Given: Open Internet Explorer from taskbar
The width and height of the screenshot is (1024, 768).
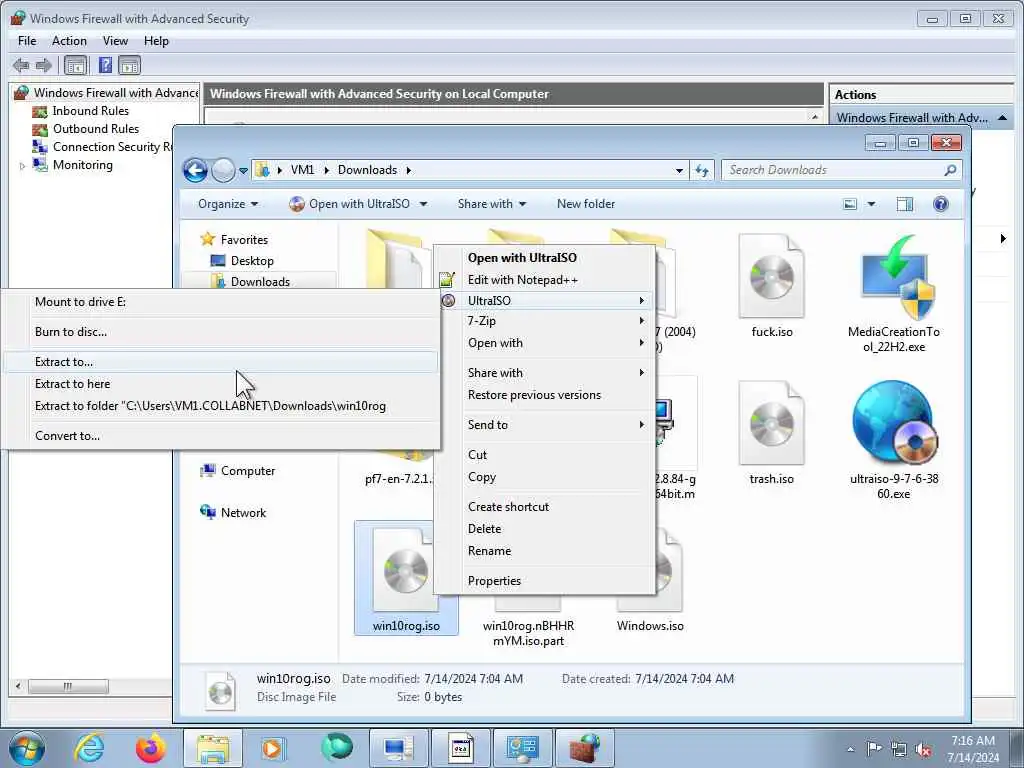Looking at the screenshot, I should [89, 748].
